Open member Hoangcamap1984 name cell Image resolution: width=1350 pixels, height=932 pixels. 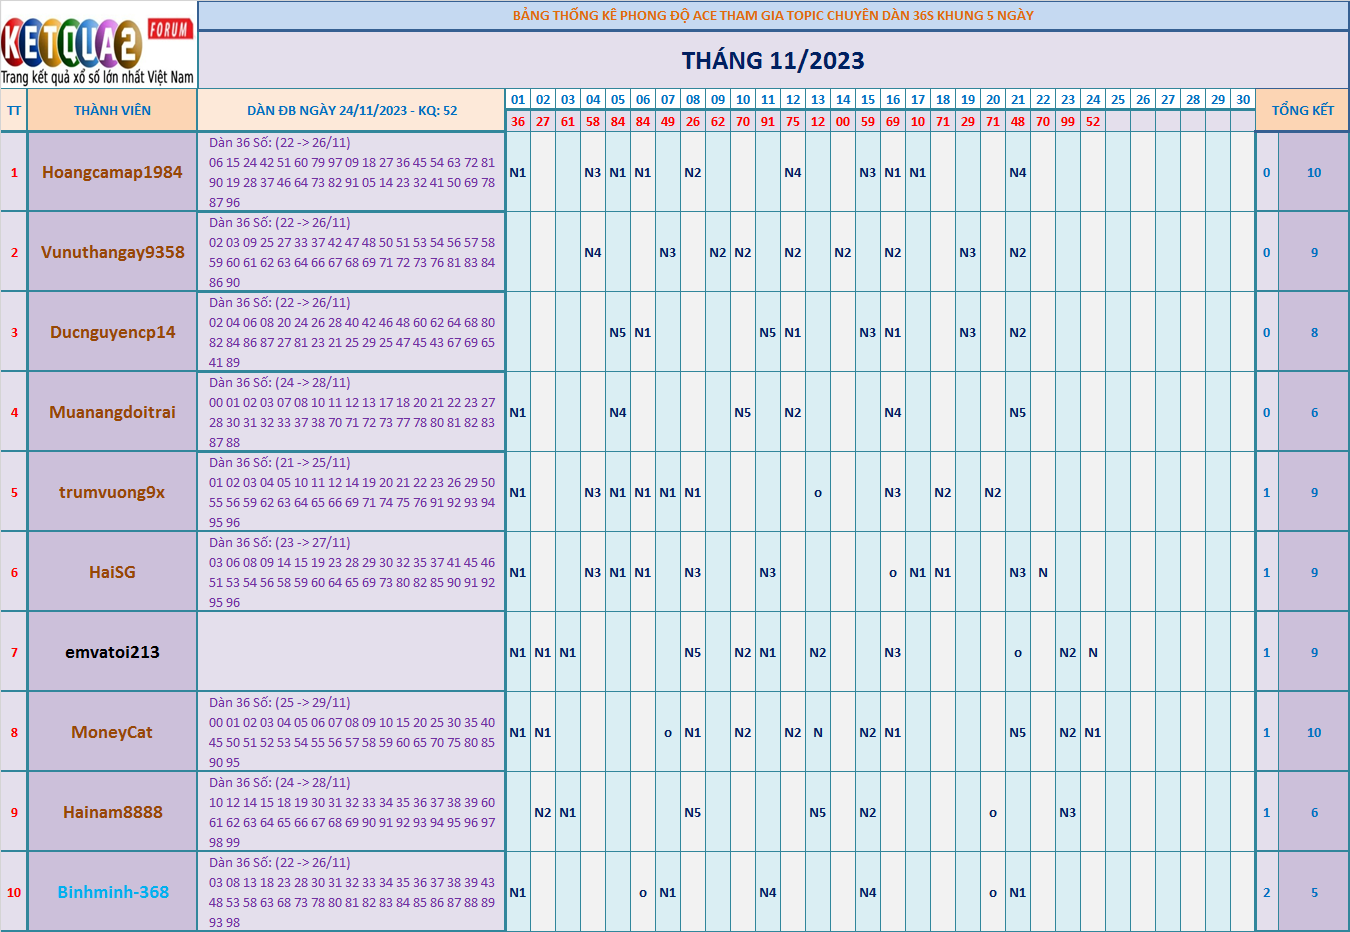click(112, 172)
